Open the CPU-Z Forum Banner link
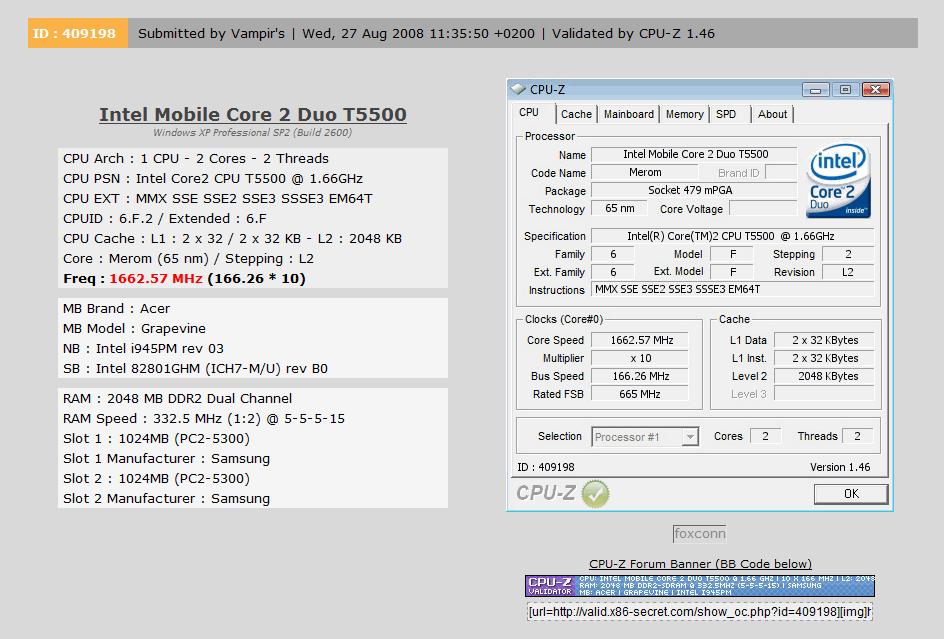This screenshot has height=639, width=944. pyautogui.click(x=700, y=564)
